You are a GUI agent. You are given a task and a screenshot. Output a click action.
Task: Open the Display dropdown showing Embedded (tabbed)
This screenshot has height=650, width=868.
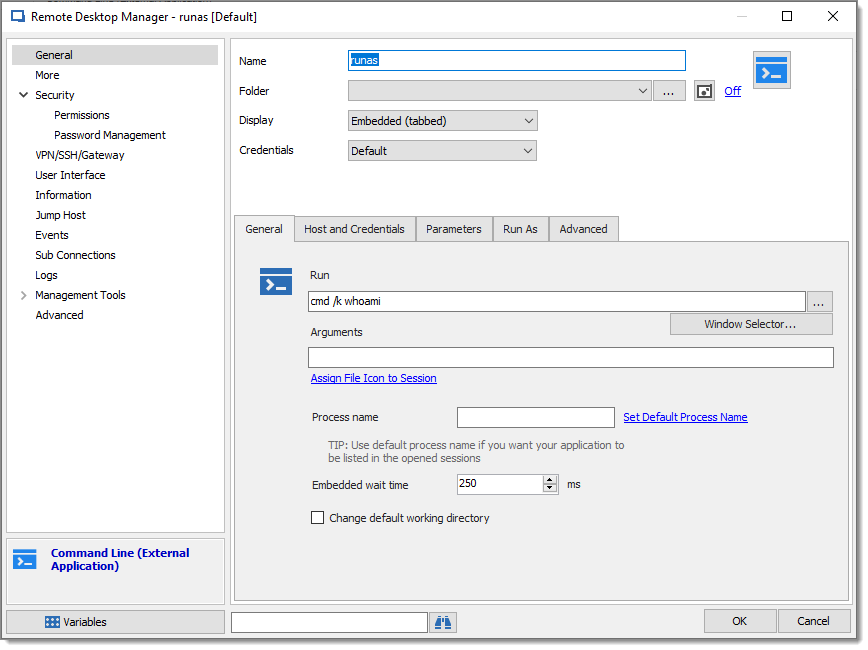coord(443,121)
